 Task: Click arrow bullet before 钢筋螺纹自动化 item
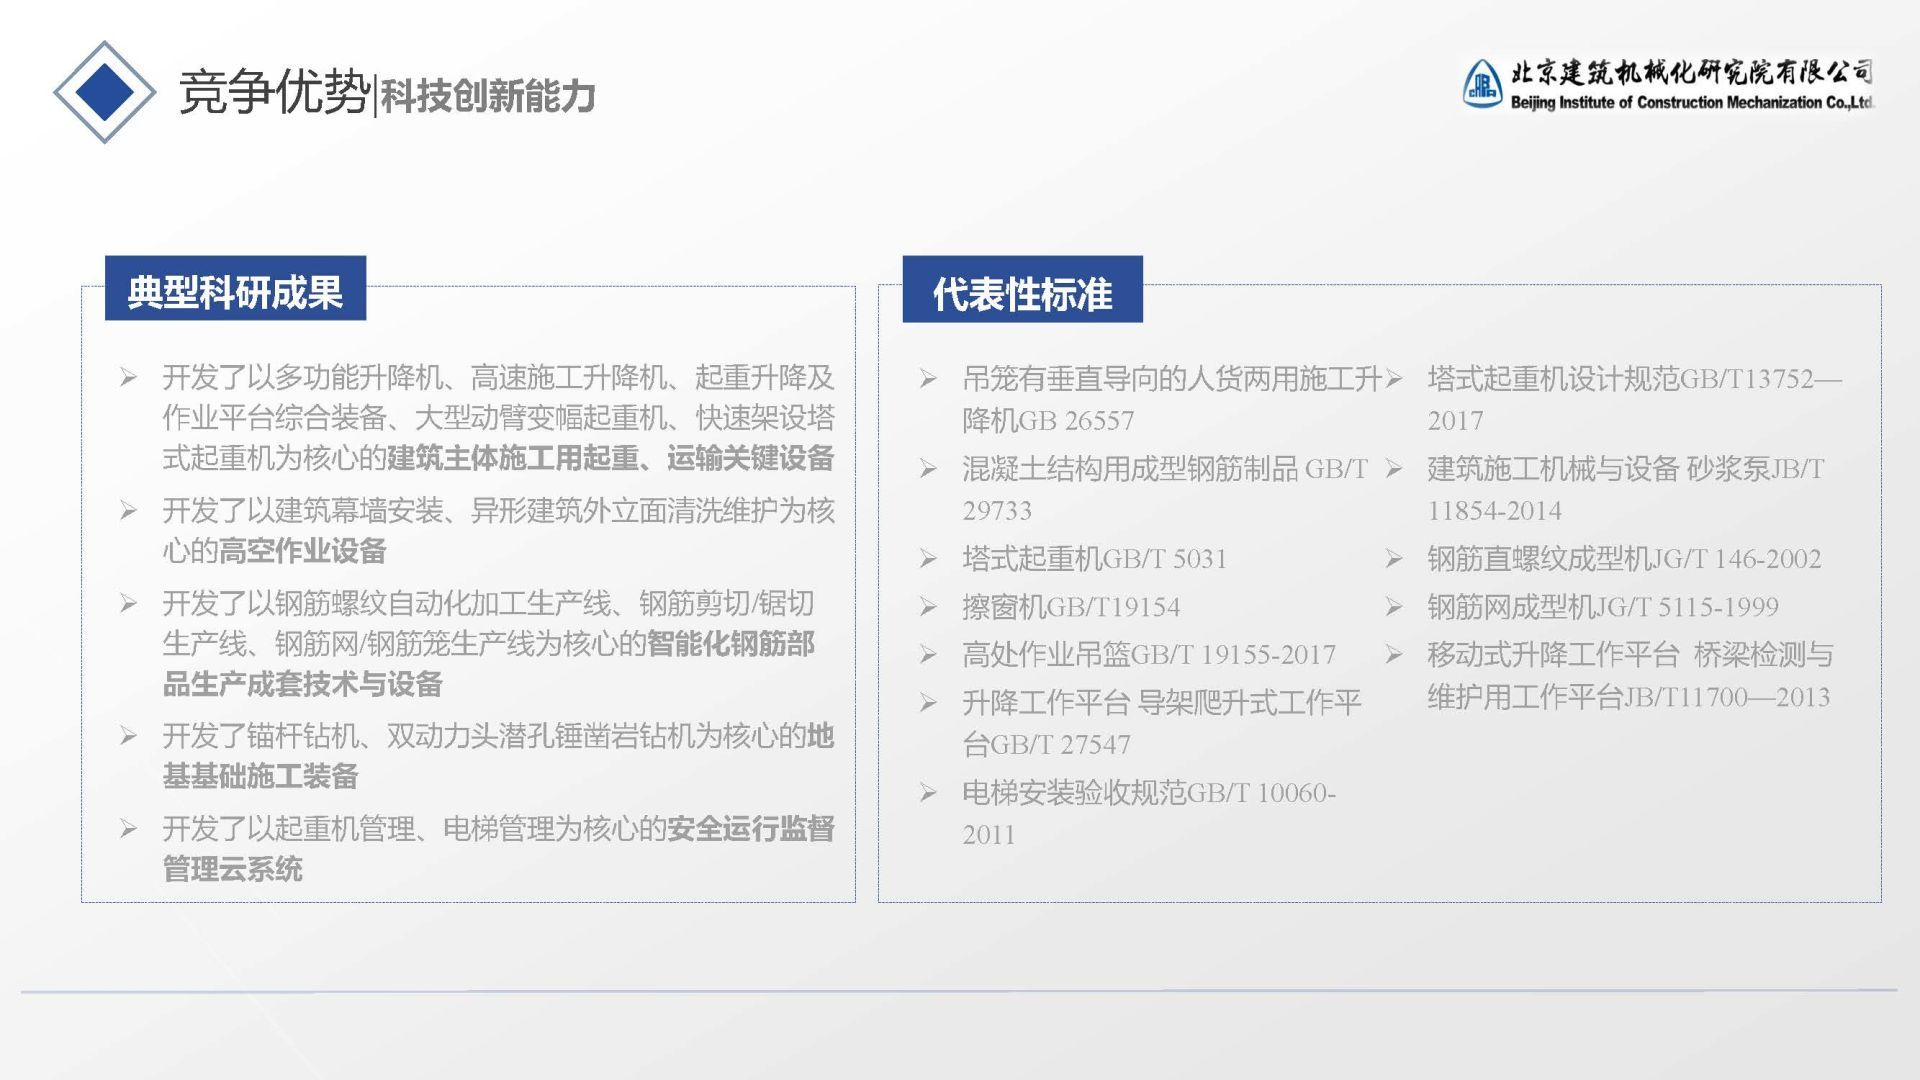pyautogui.click(x=129, y=603)
